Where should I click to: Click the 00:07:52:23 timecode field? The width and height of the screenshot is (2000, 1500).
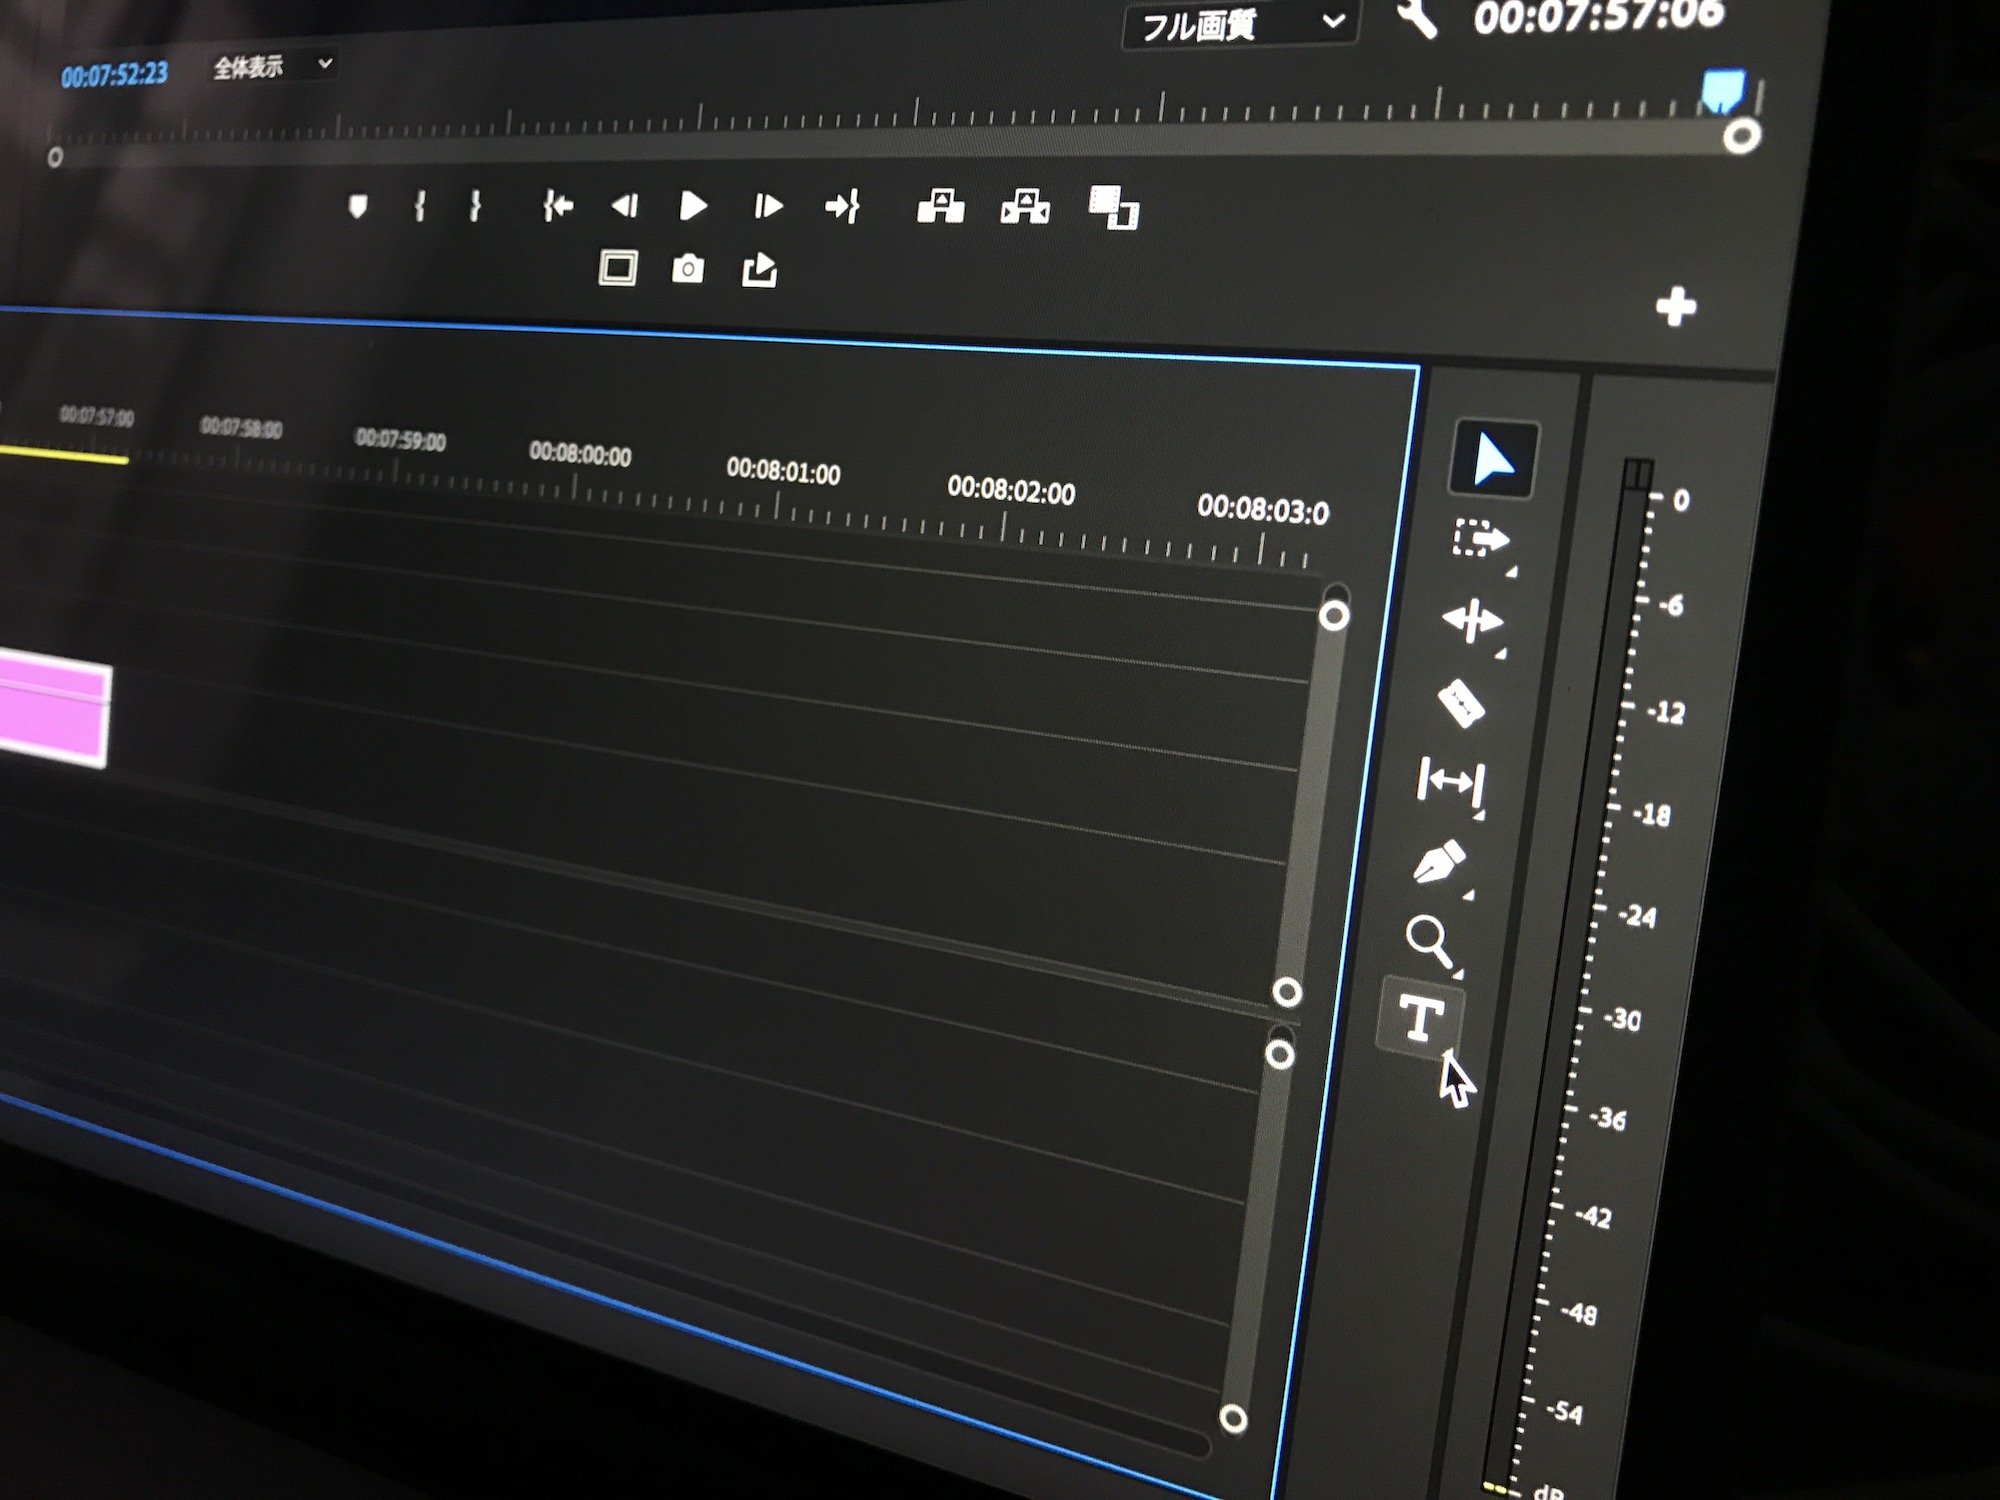tap(114, 75)
